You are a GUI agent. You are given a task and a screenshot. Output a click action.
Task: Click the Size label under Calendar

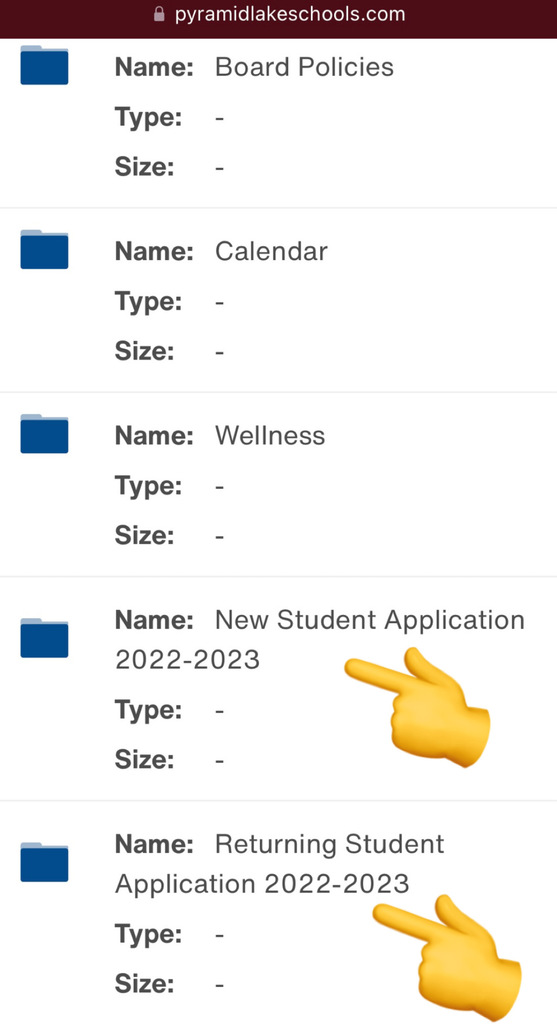click(x=144, y=352)
